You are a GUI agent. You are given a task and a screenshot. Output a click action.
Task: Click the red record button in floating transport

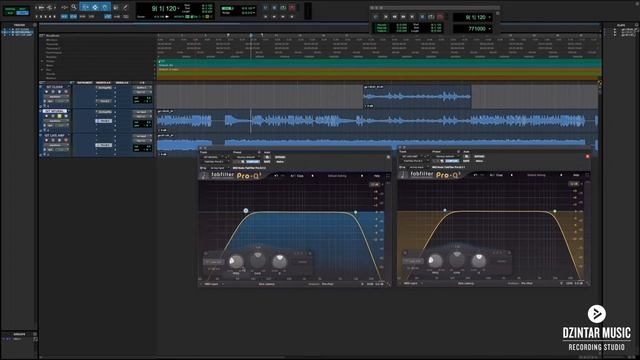440,17
